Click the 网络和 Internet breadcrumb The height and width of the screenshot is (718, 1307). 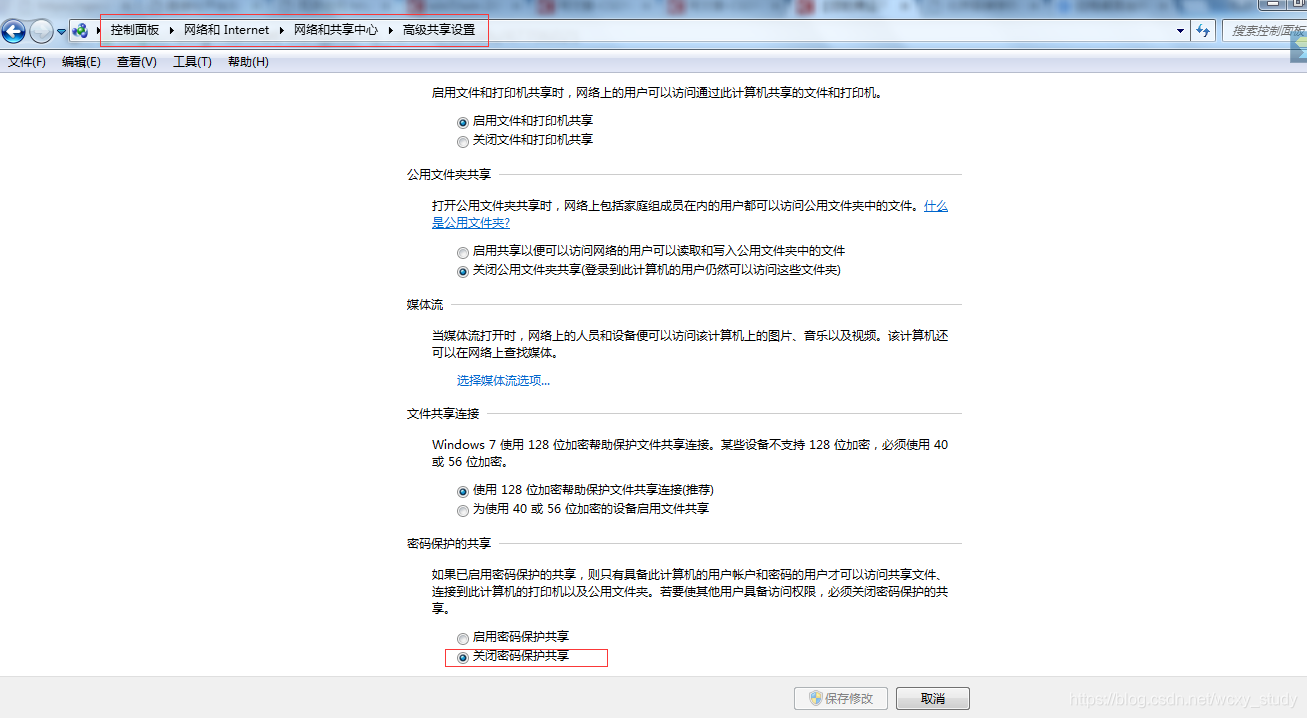coord(227,30)
